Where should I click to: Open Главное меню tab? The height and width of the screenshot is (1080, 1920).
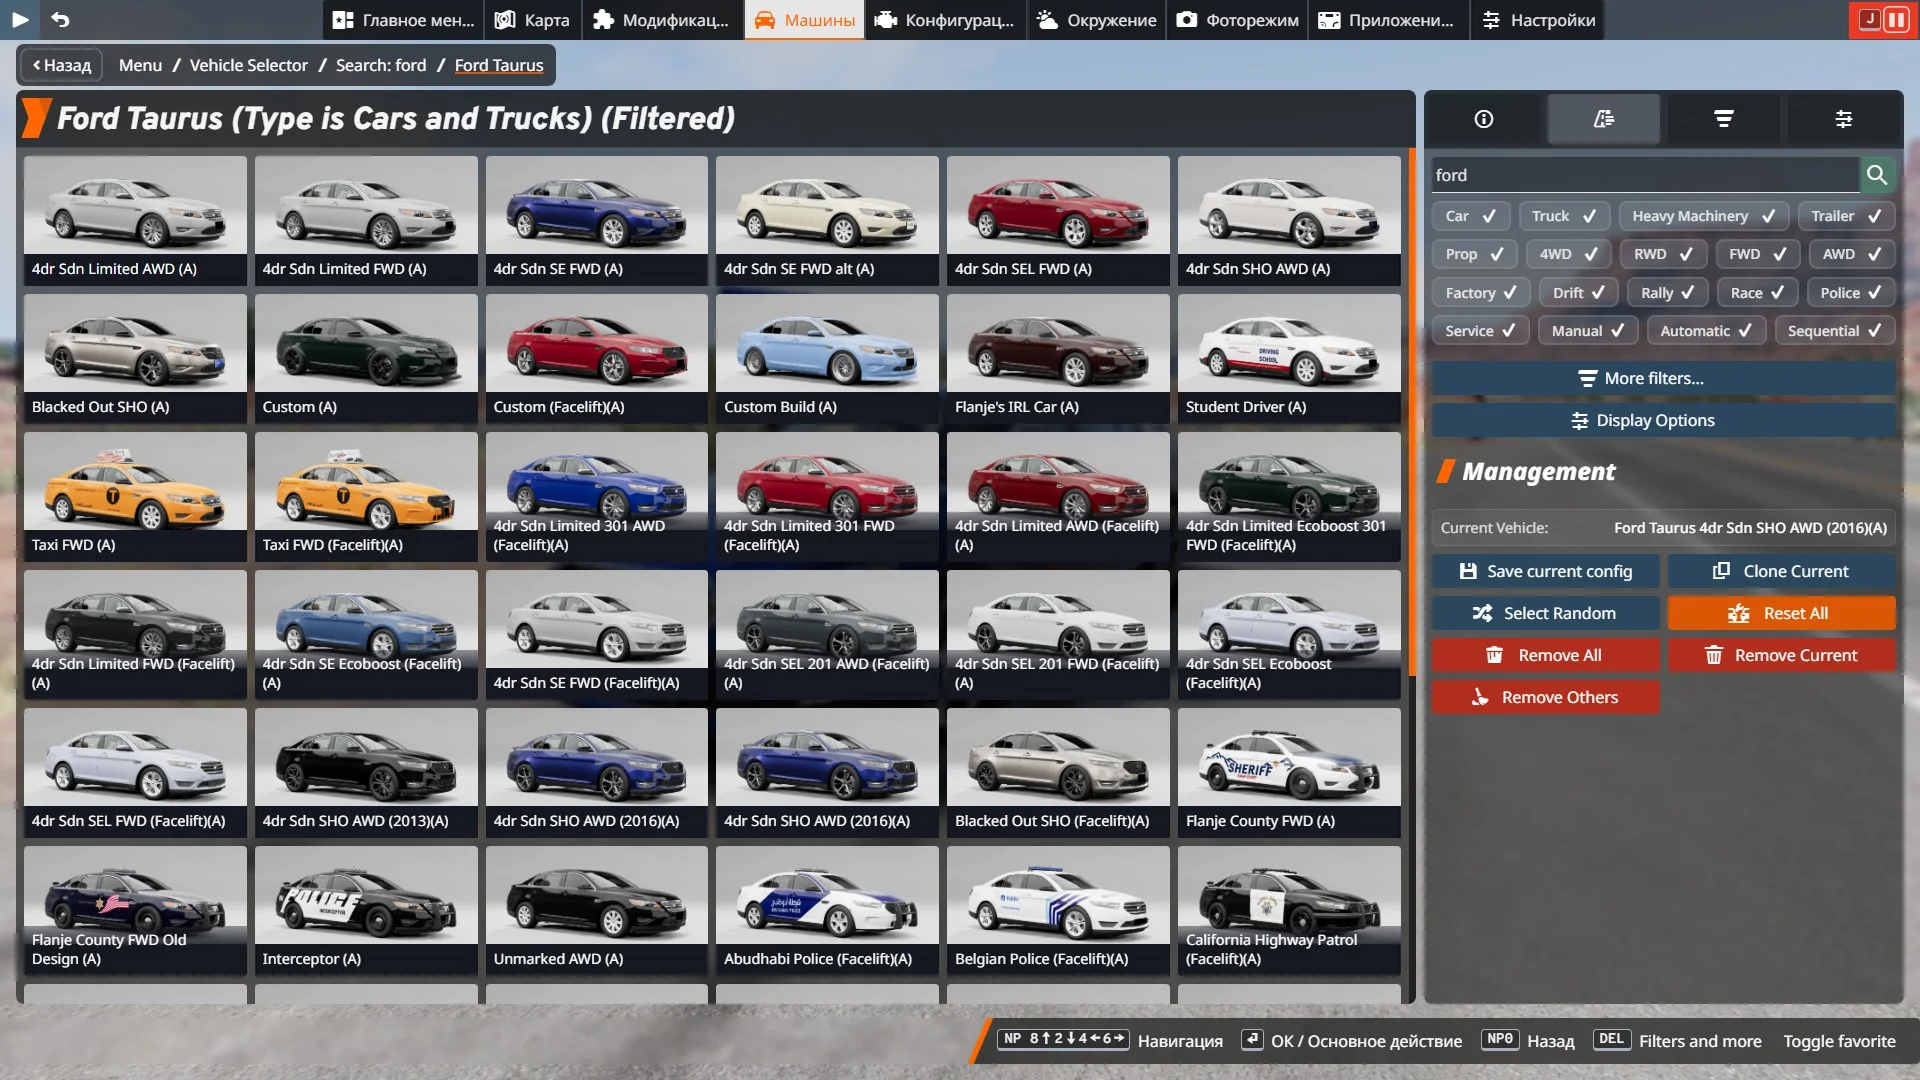(x=403, y=20)
